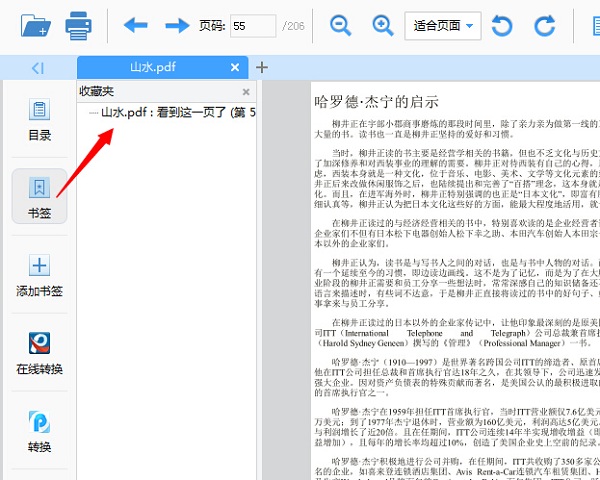Zoom in with the plus magnifier
600x480 pixels.
click(x=383, y=26)
